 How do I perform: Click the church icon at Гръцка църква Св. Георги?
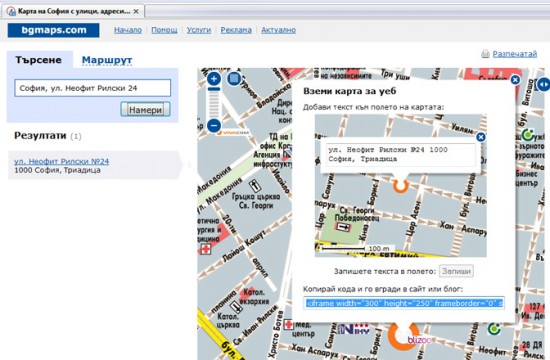tap(254, 185)
